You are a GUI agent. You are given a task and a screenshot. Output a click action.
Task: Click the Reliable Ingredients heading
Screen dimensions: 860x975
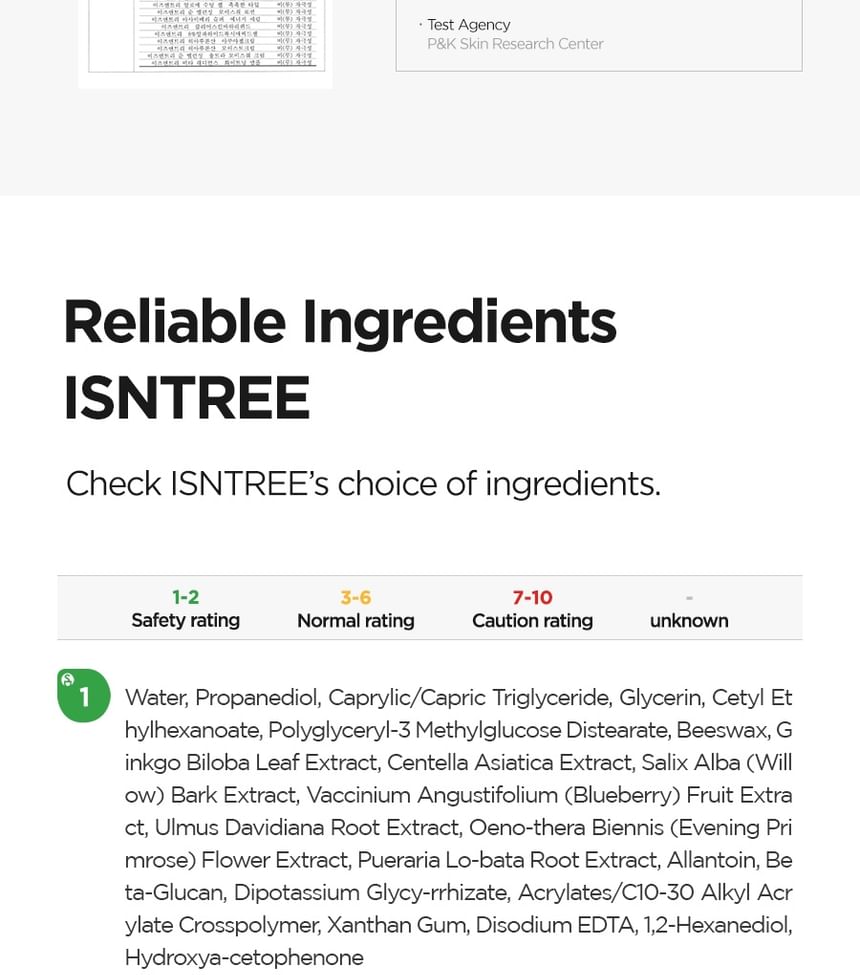[x=339, y=322]
